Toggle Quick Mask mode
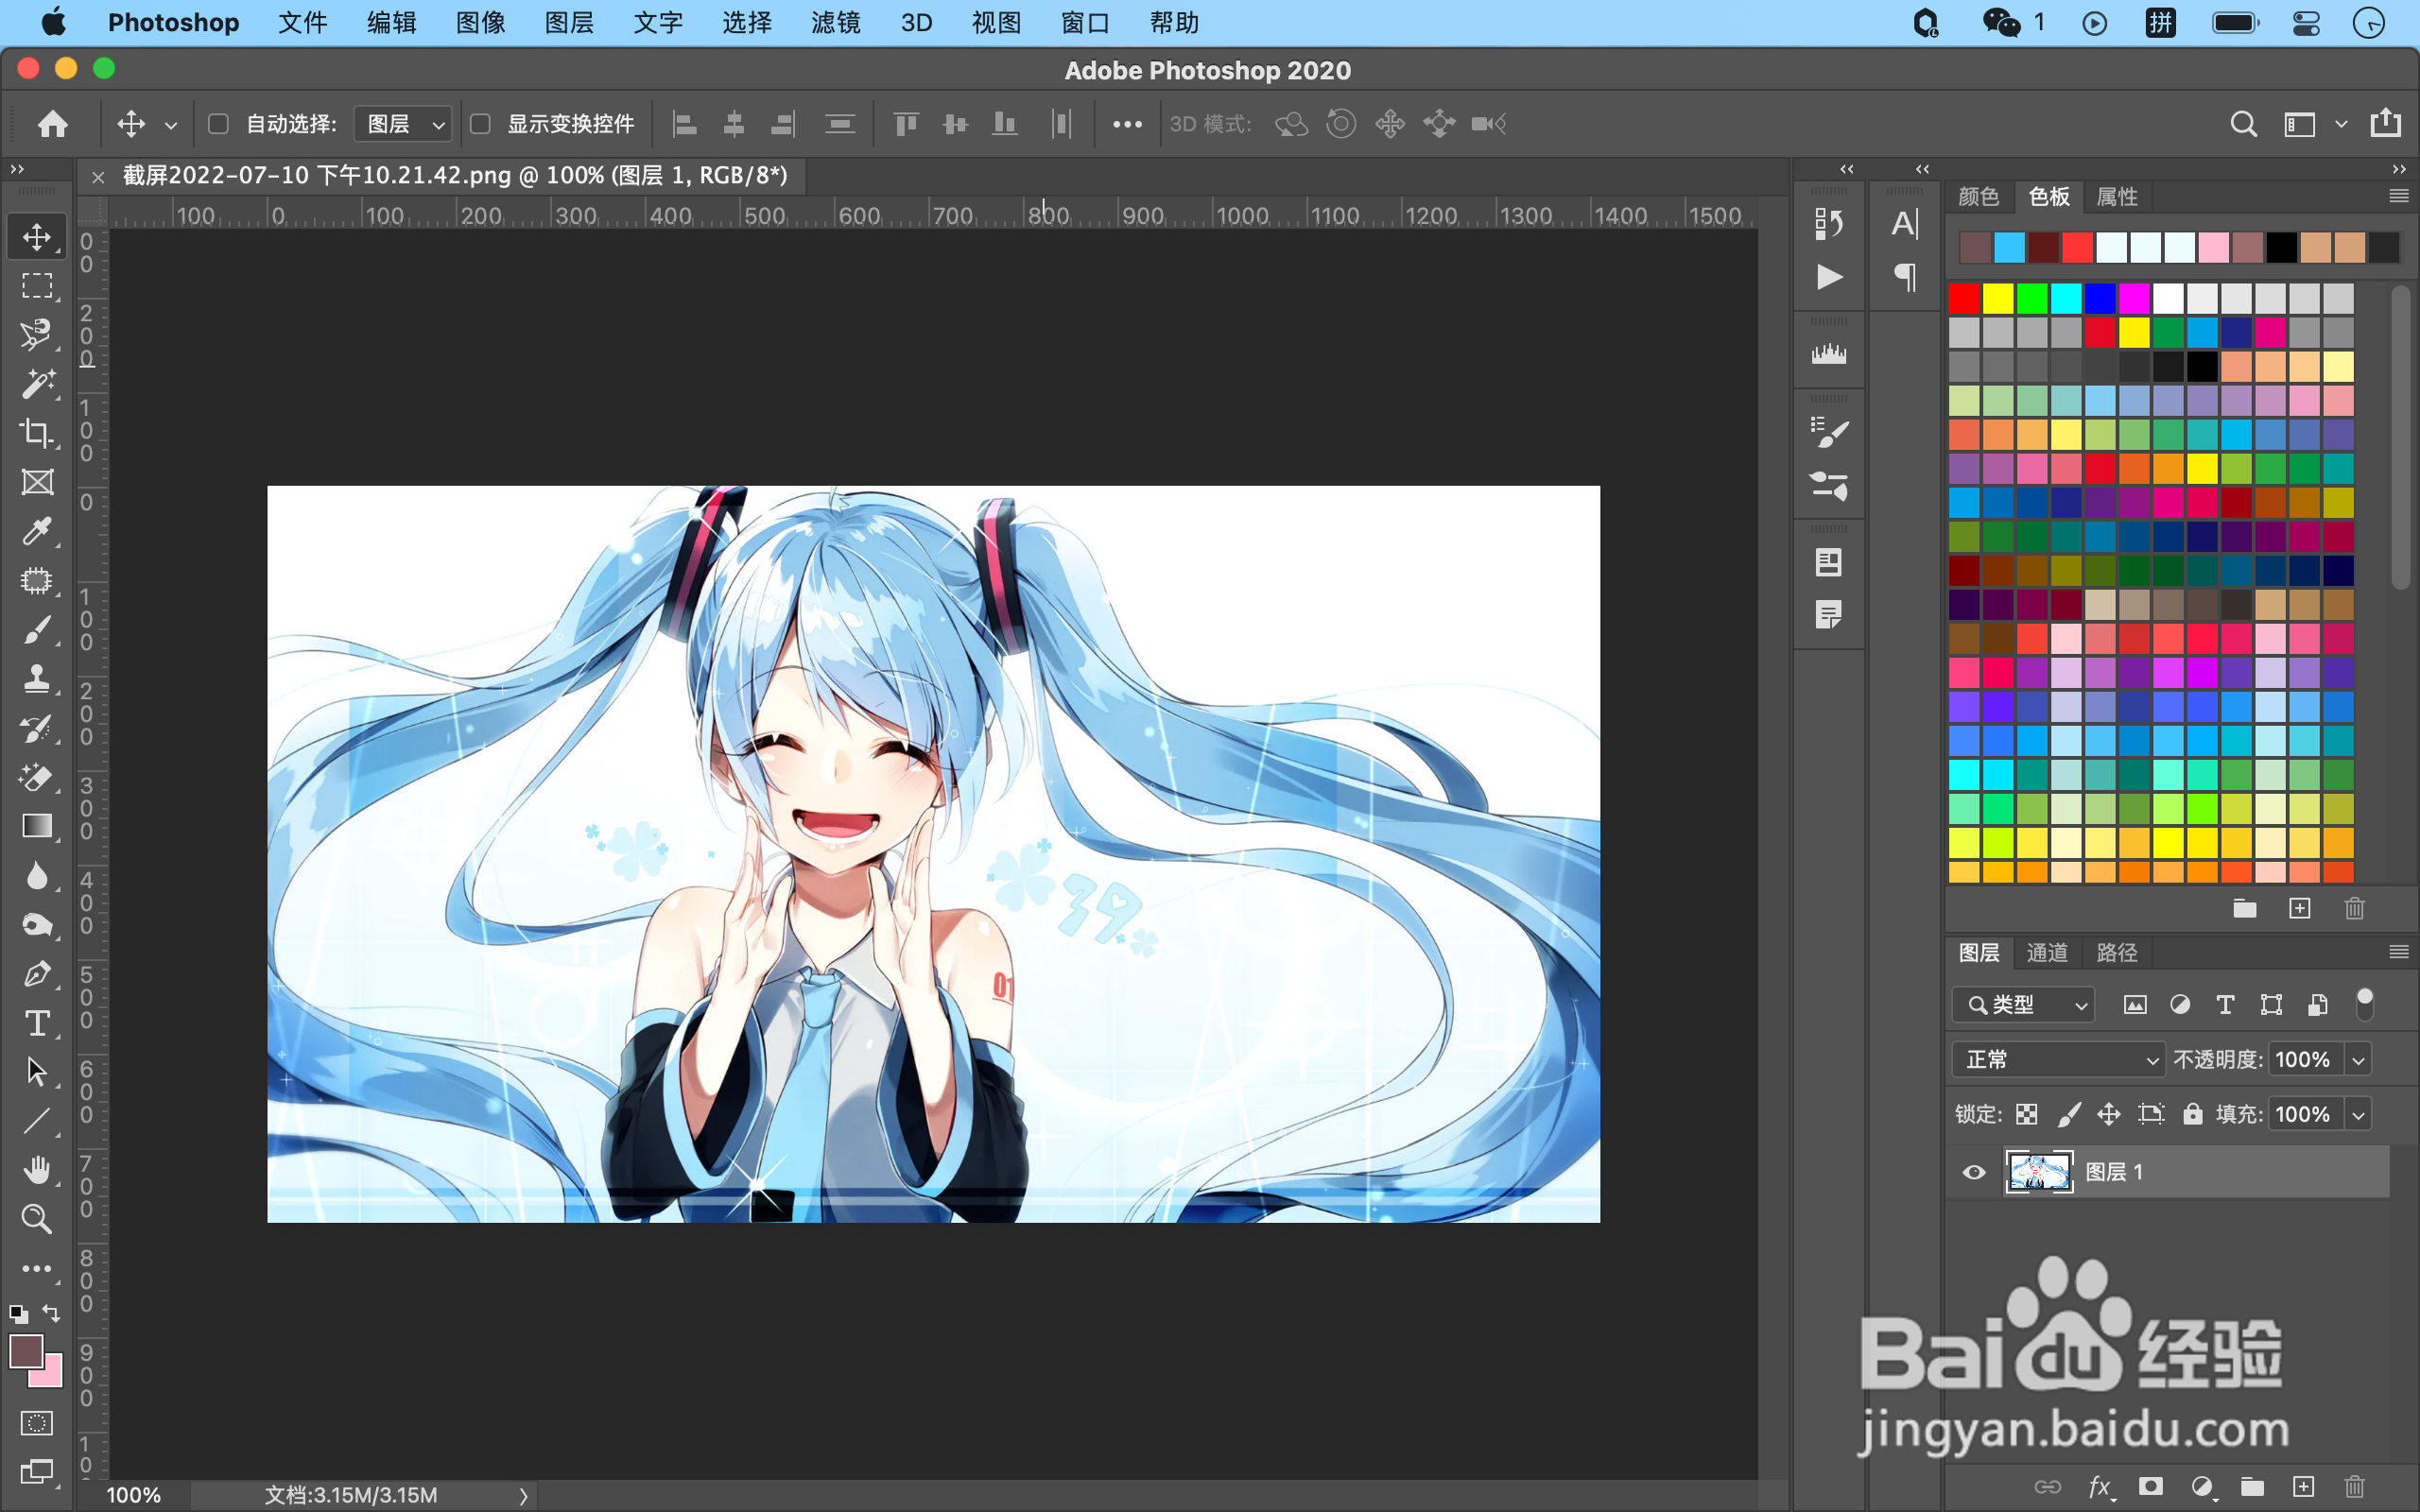The image size is (2420, 1512). pyautogui.click(x=37, y=1423)
